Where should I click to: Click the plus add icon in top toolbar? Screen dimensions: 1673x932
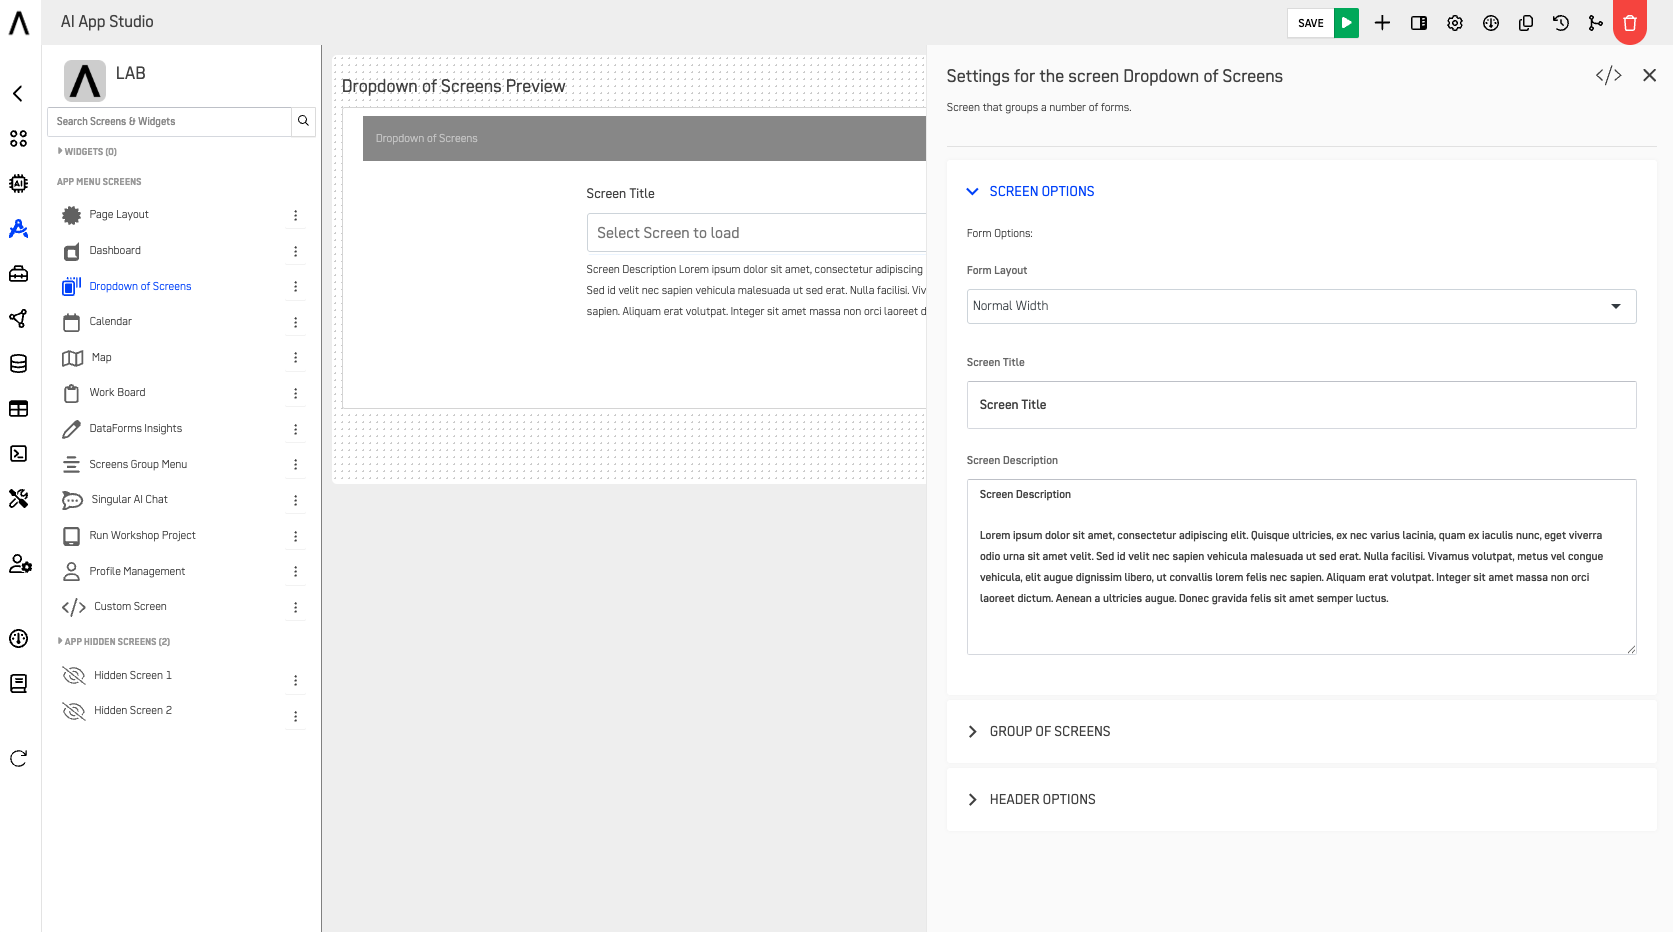[1382, 23]
